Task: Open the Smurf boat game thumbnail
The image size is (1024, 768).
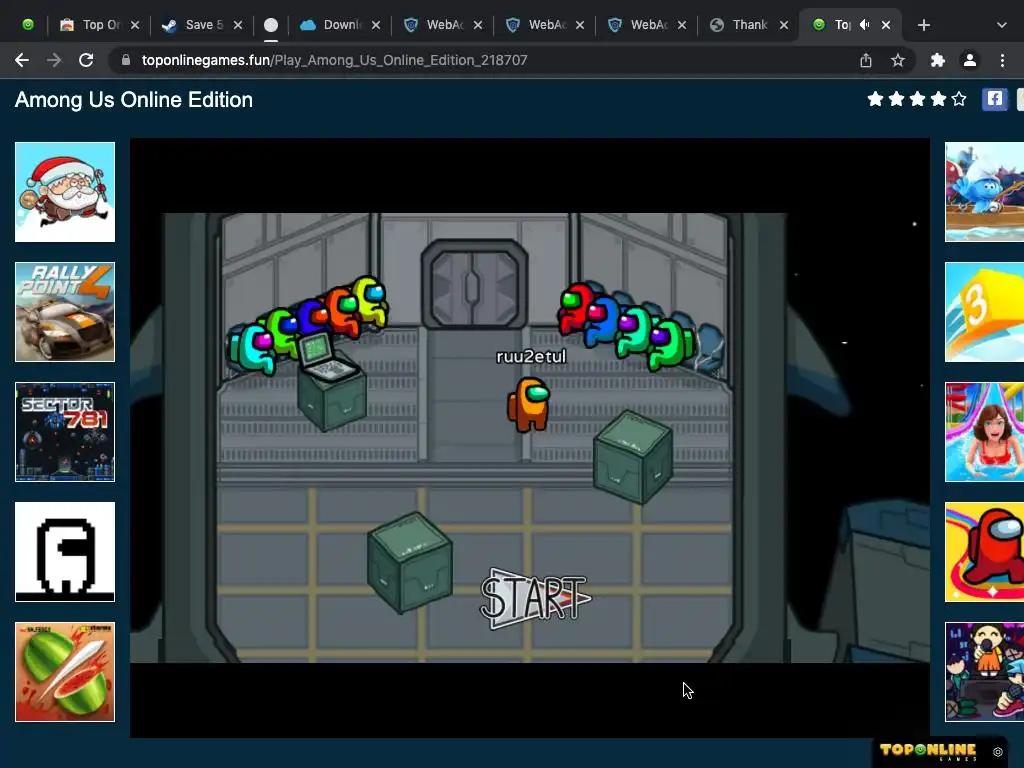Action: [984, 192]
